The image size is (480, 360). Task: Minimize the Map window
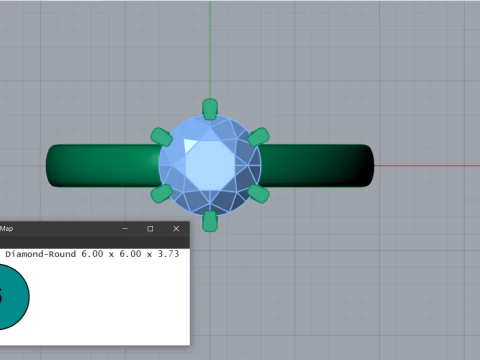(x=125, y=229)
